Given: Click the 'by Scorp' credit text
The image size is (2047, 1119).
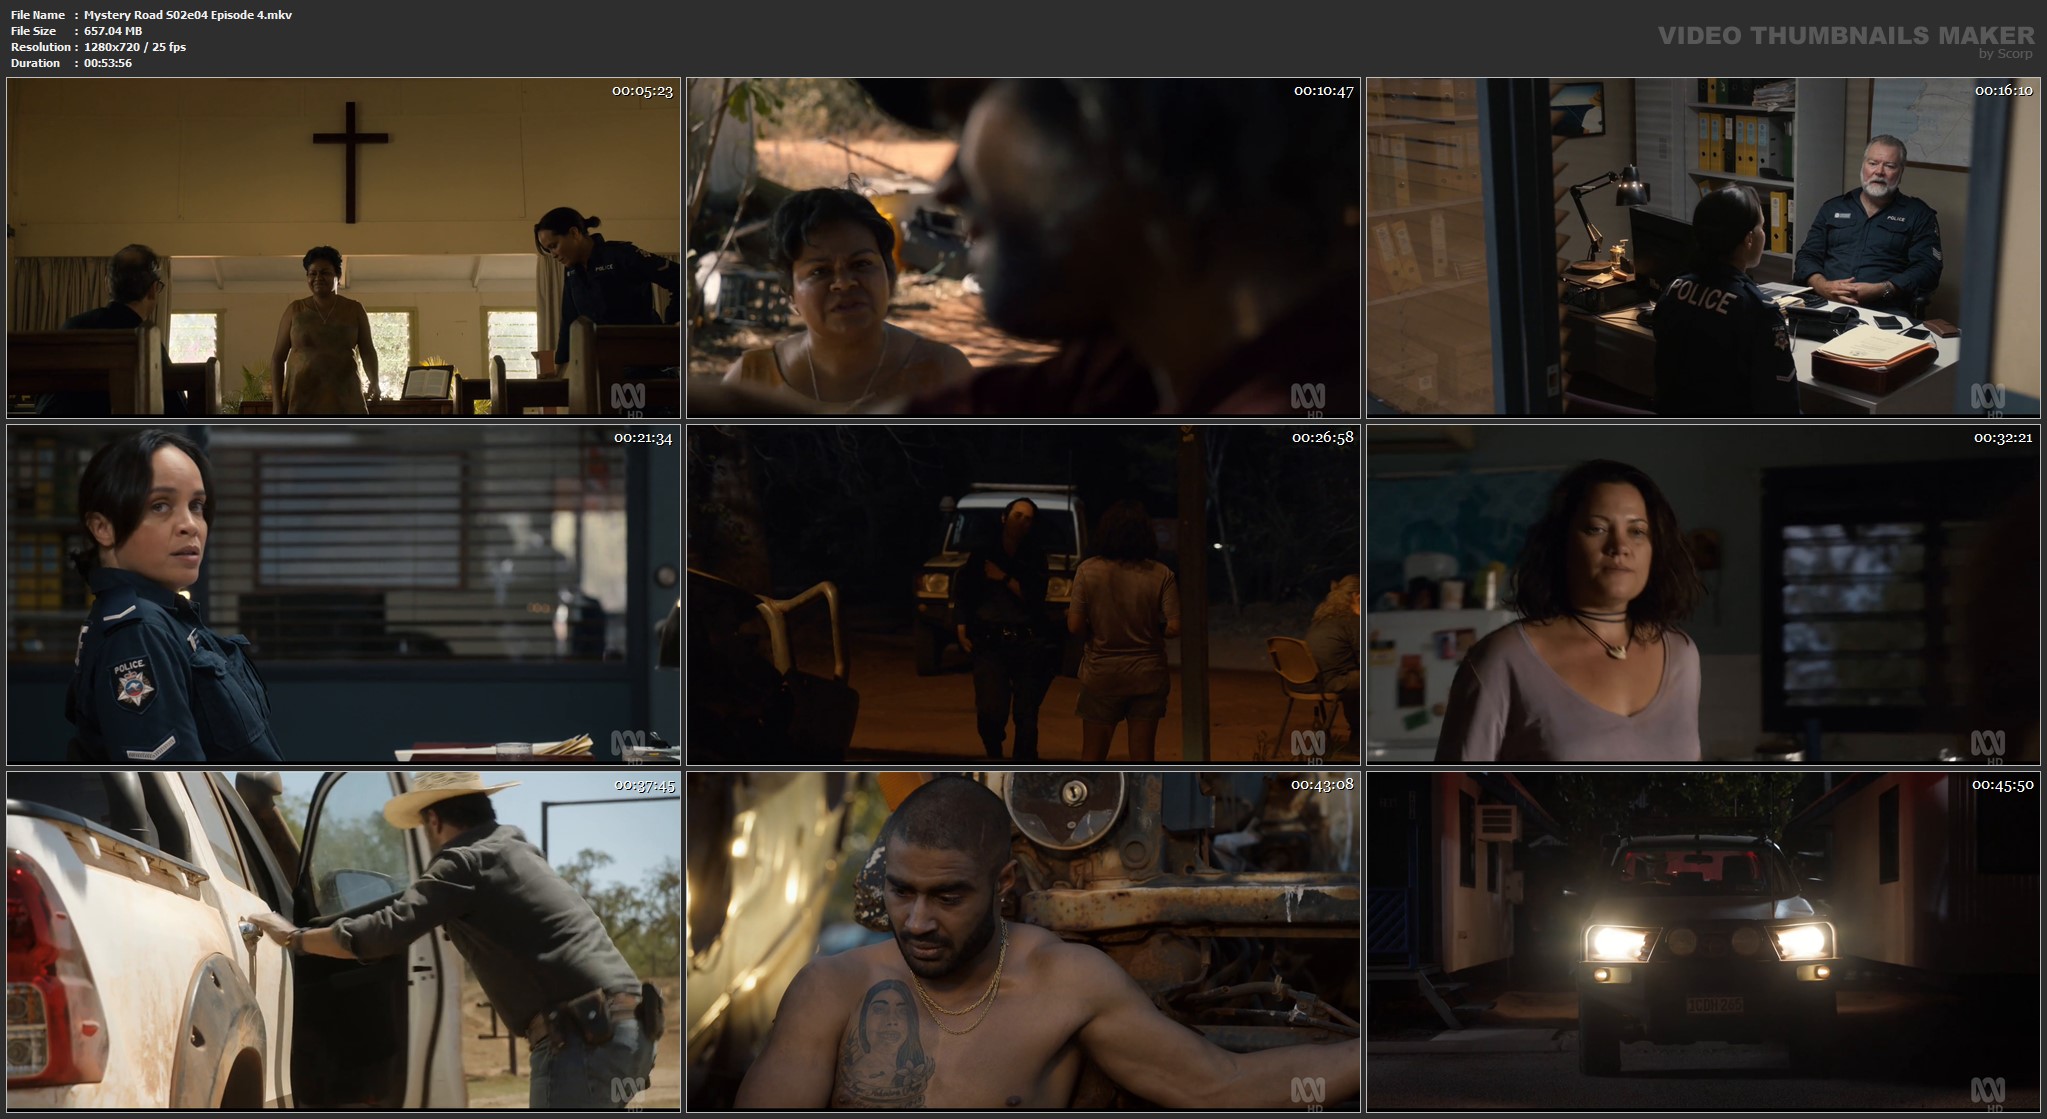Looking at the screenshot, I should click(x=2005, y=54).
